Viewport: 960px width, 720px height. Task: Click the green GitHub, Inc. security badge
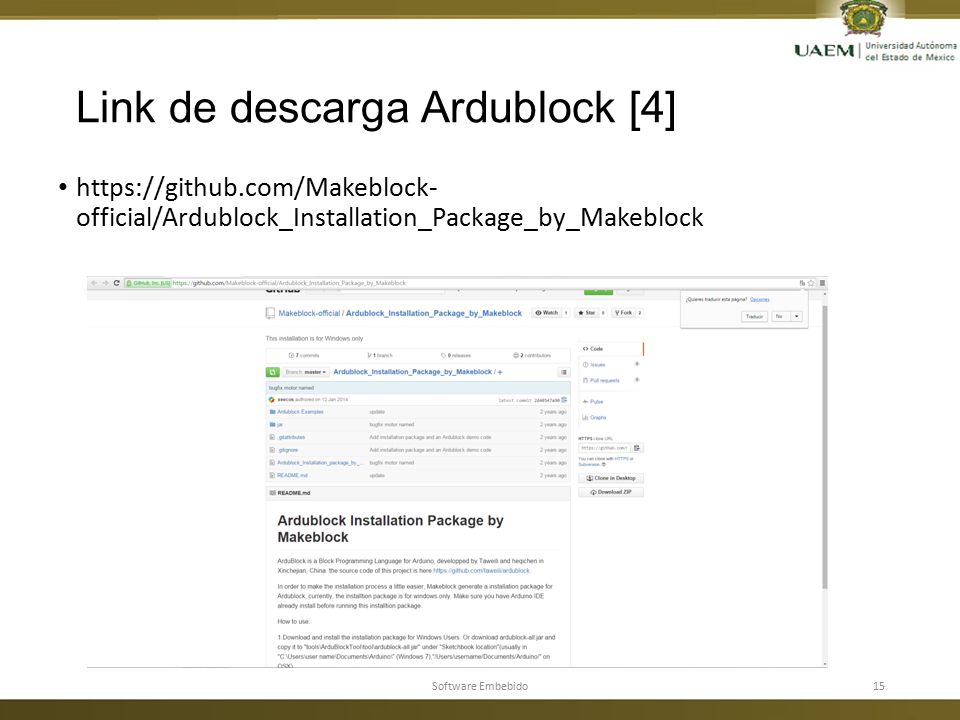[148, 283]
